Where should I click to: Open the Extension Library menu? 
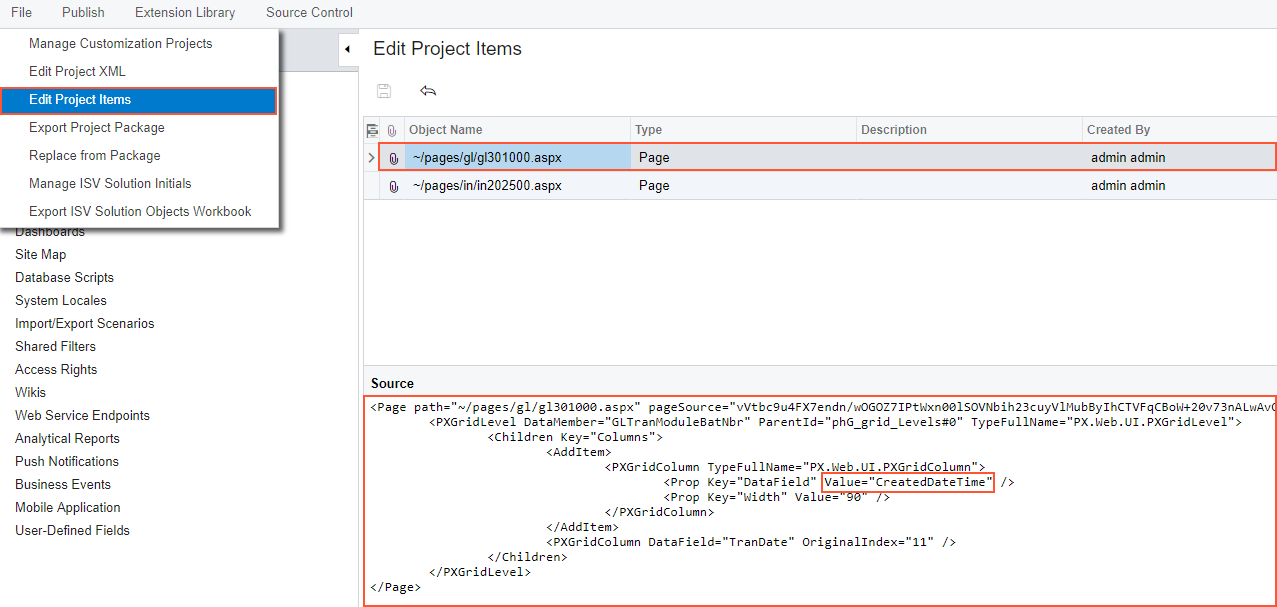coord(185,12)
